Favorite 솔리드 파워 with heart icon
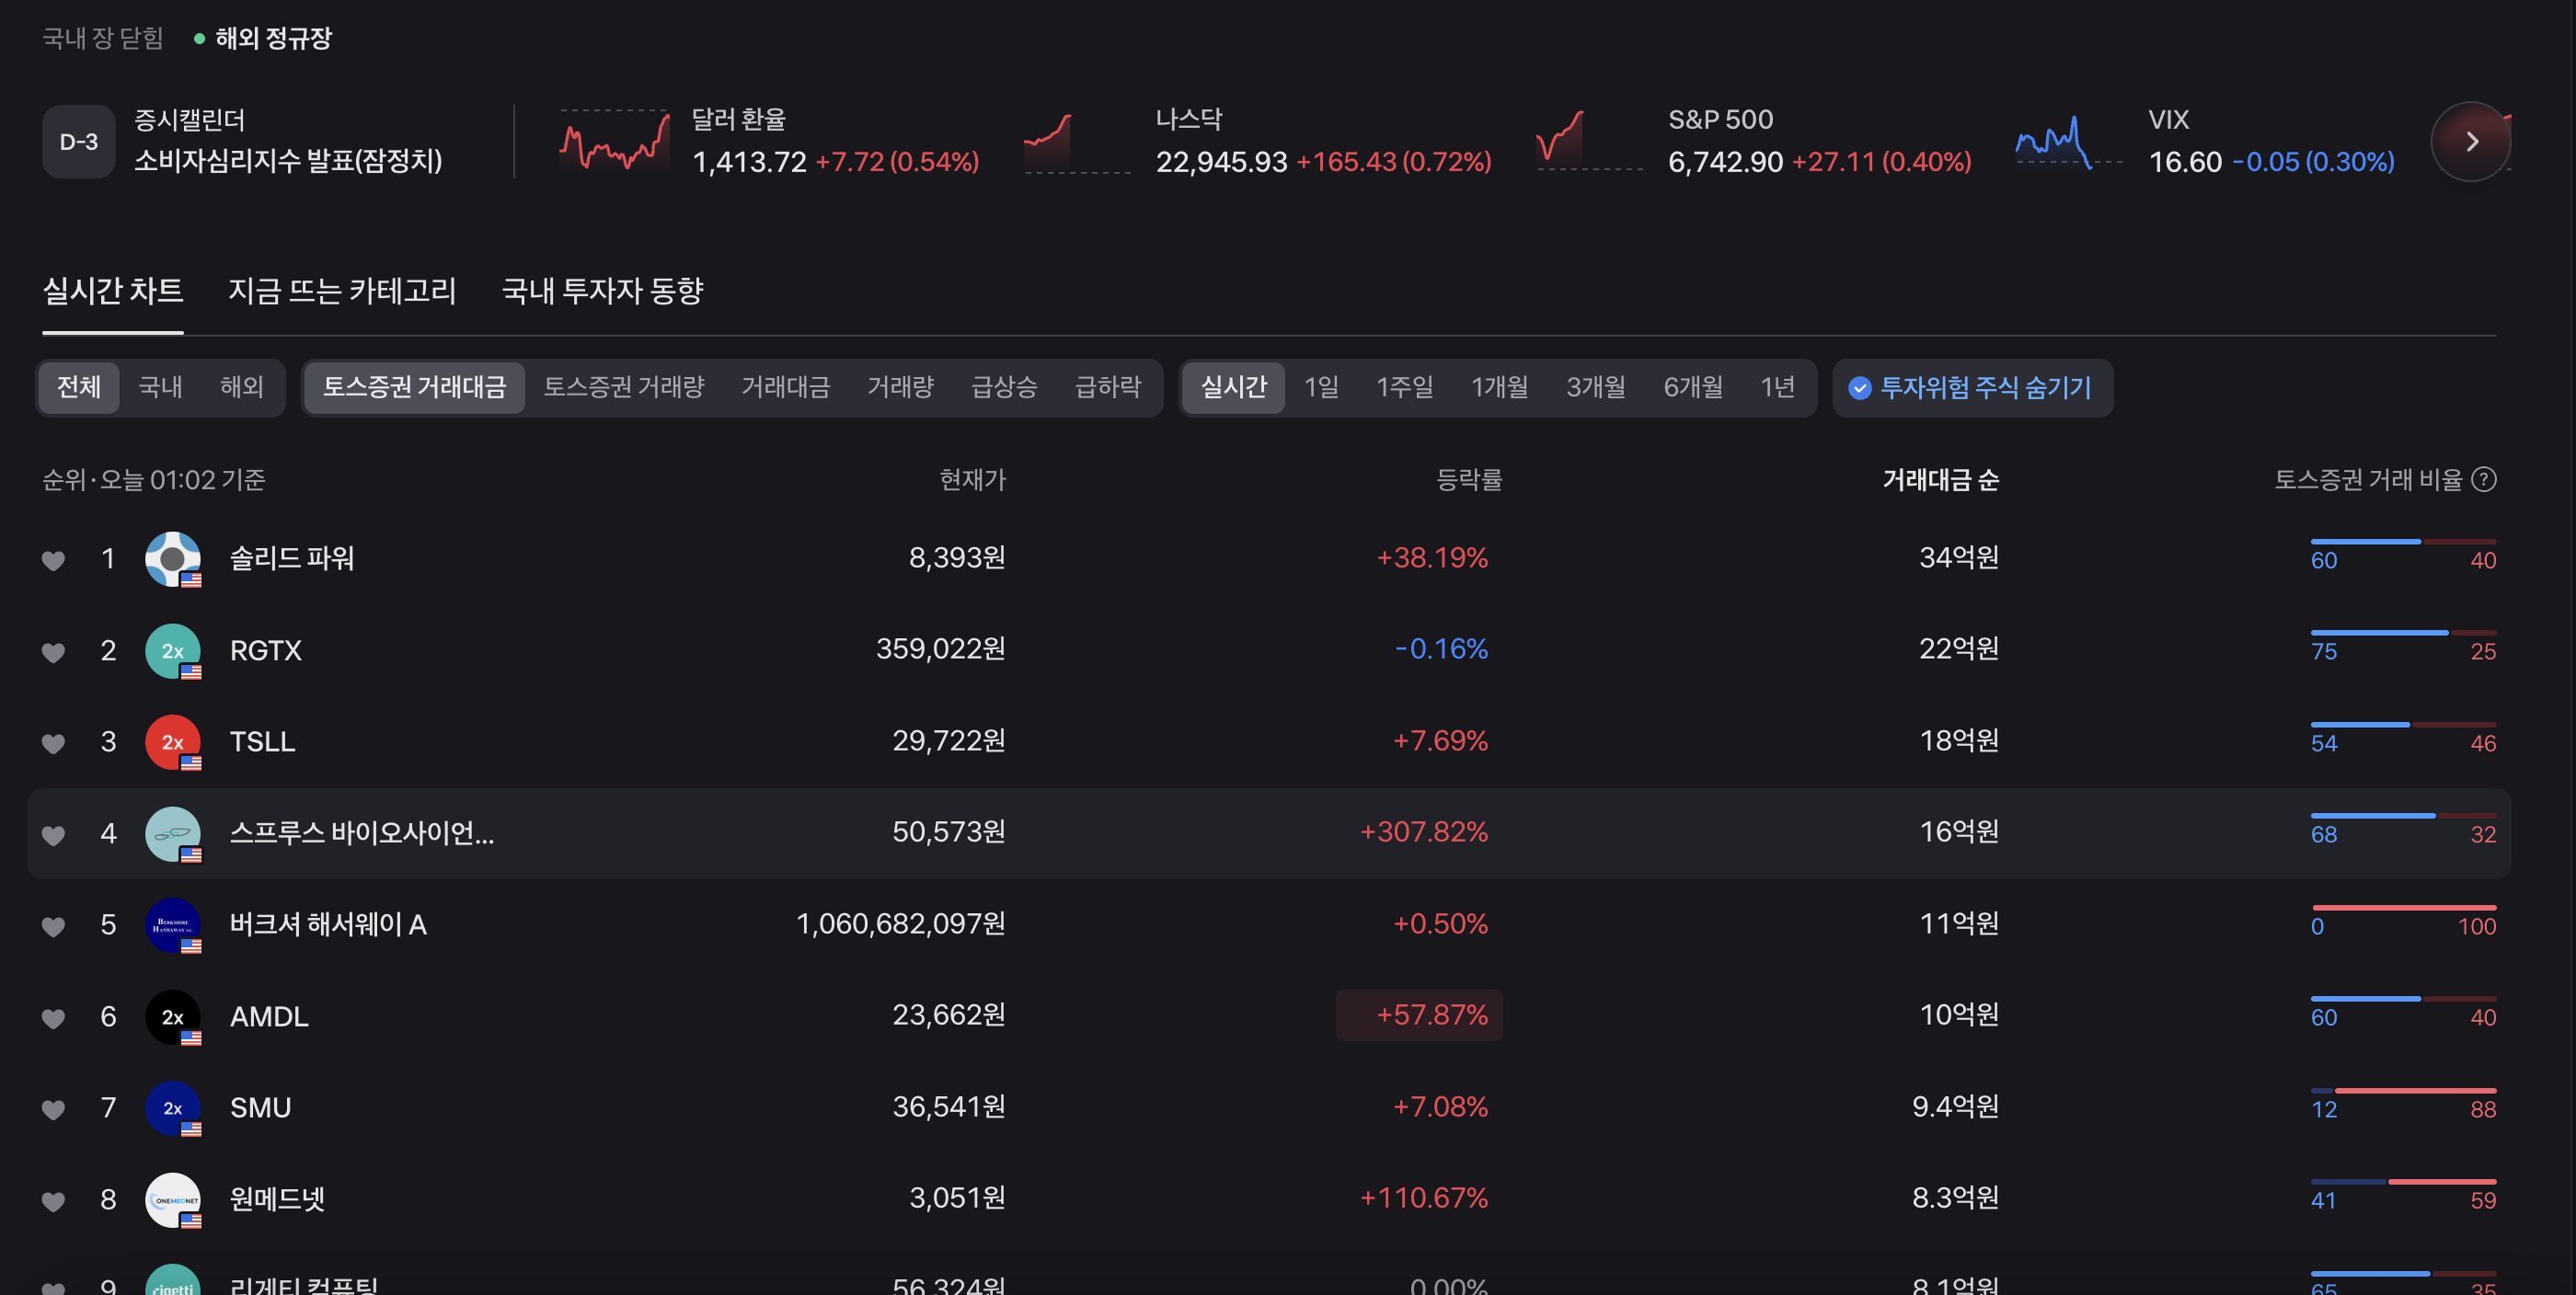Image resolution: width=2576 pixels, height=1295 pixels. [x=53, y=560]
